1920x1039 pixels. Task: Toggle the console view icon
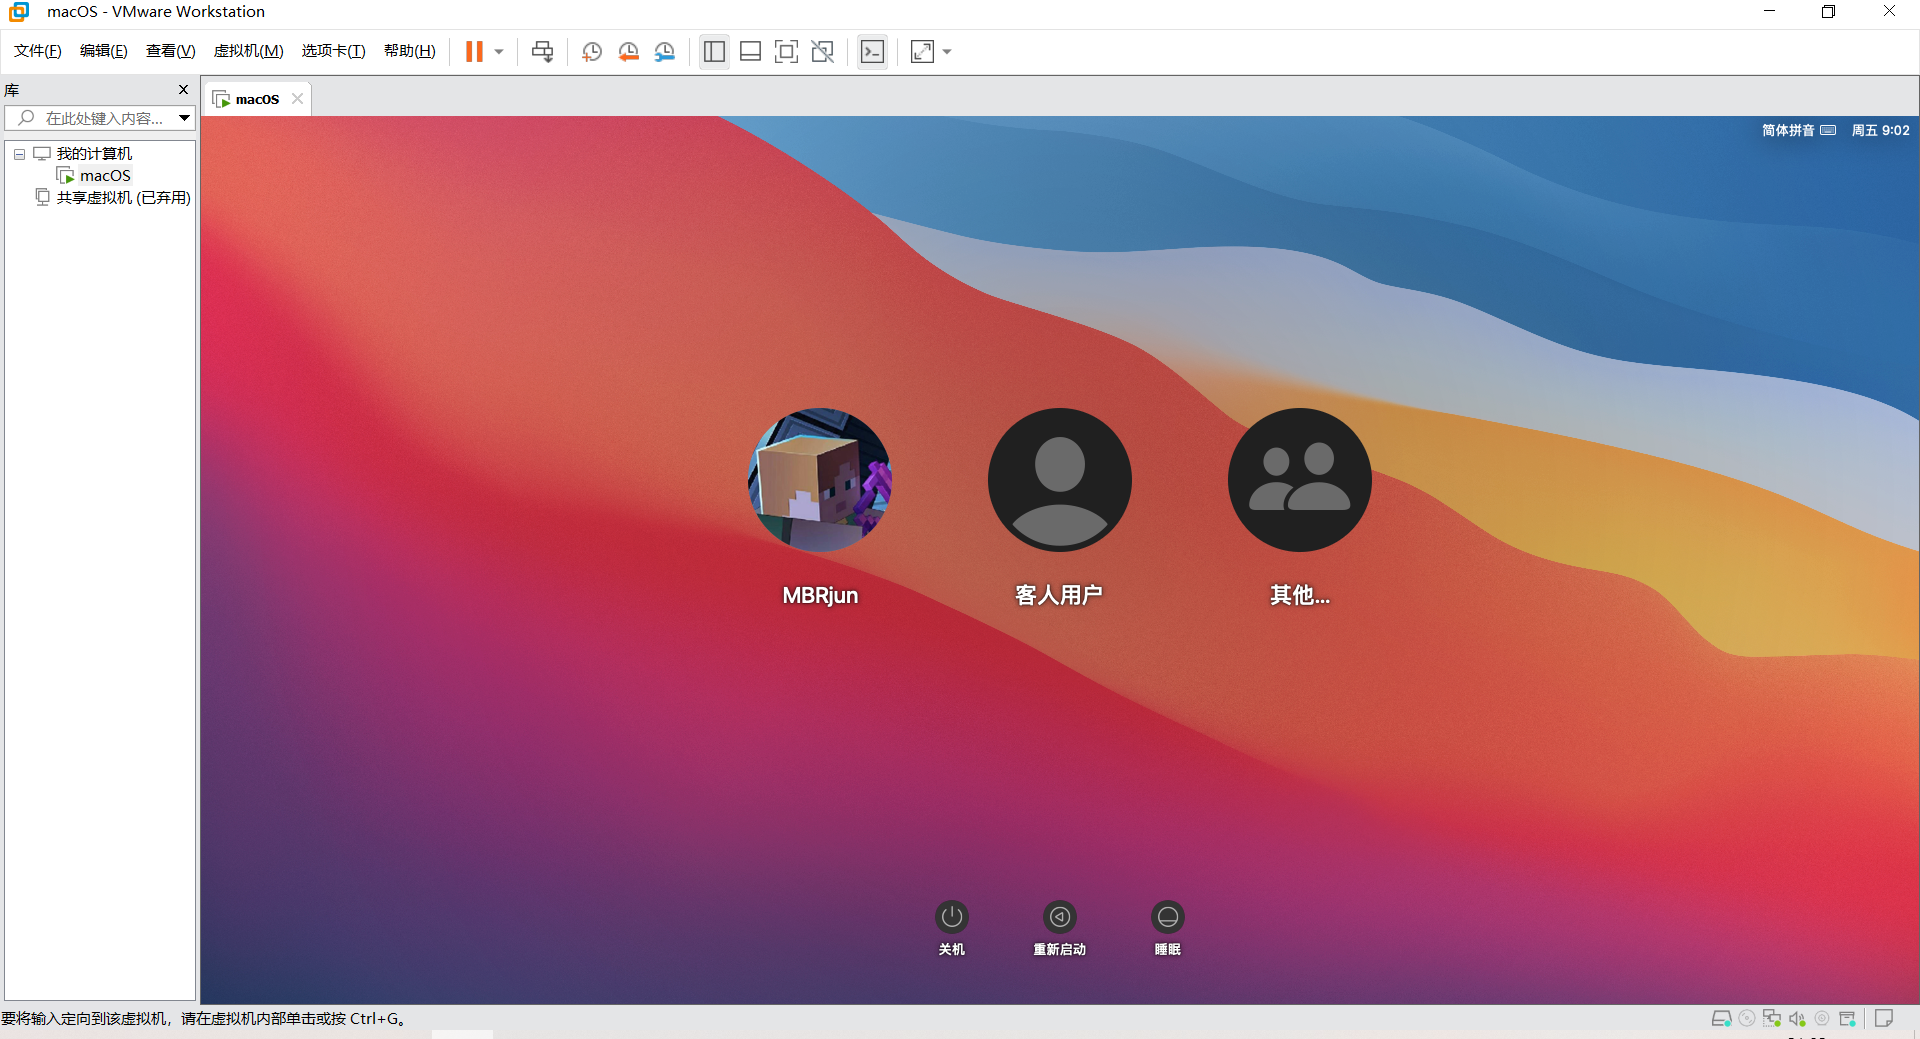click(x=872, y=51)
